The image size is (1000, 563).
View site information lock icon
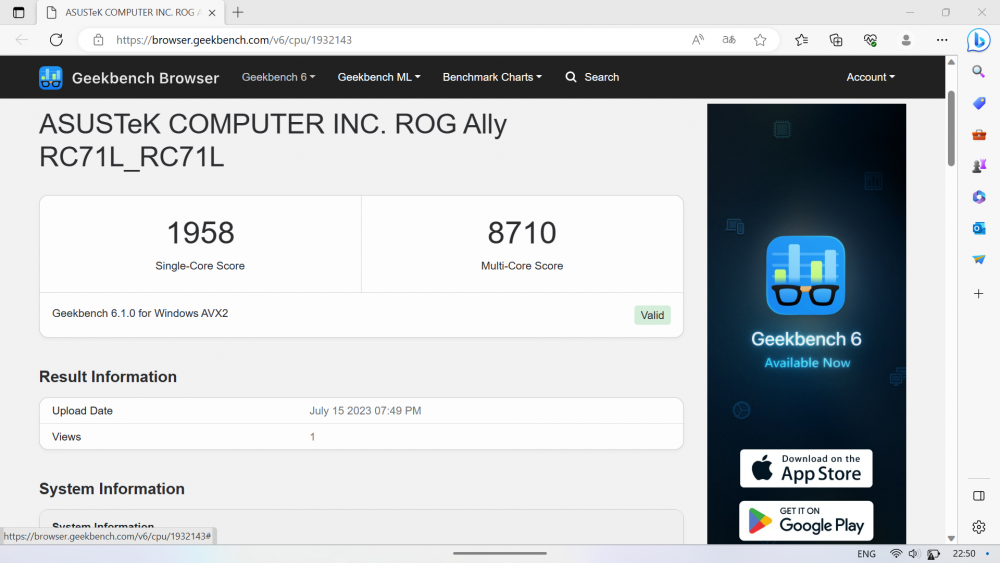point(98,40)
